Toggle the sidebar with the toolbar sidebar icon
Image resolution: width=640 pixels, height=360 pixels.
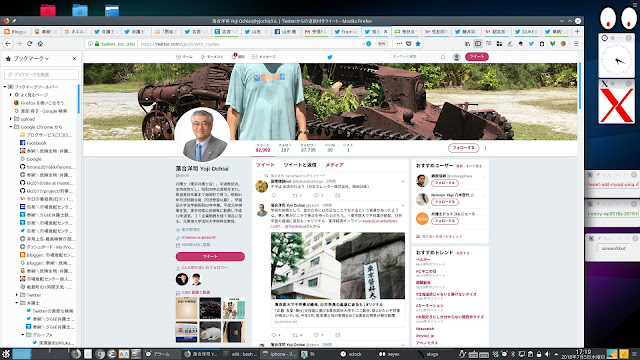click(478, 44)
